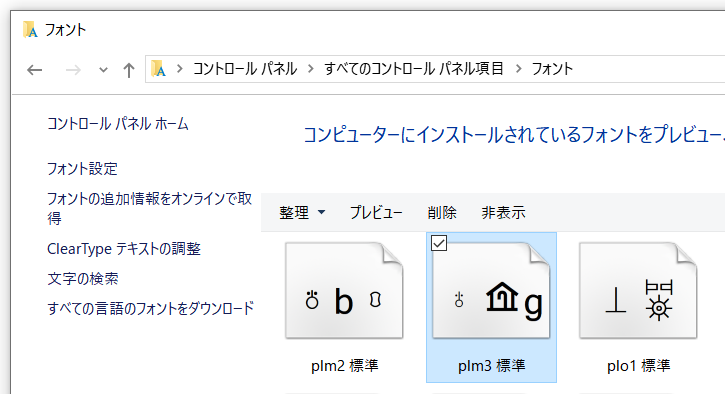This screenshot has height=394, width=725.
Task: Go up one folder level arrow
Action: [129, 70]
